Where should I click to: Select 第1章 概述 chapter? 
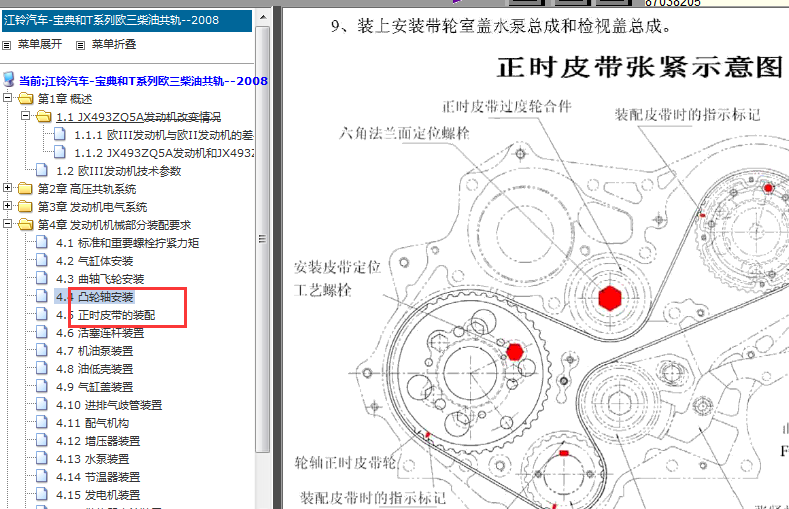point(65,99)
